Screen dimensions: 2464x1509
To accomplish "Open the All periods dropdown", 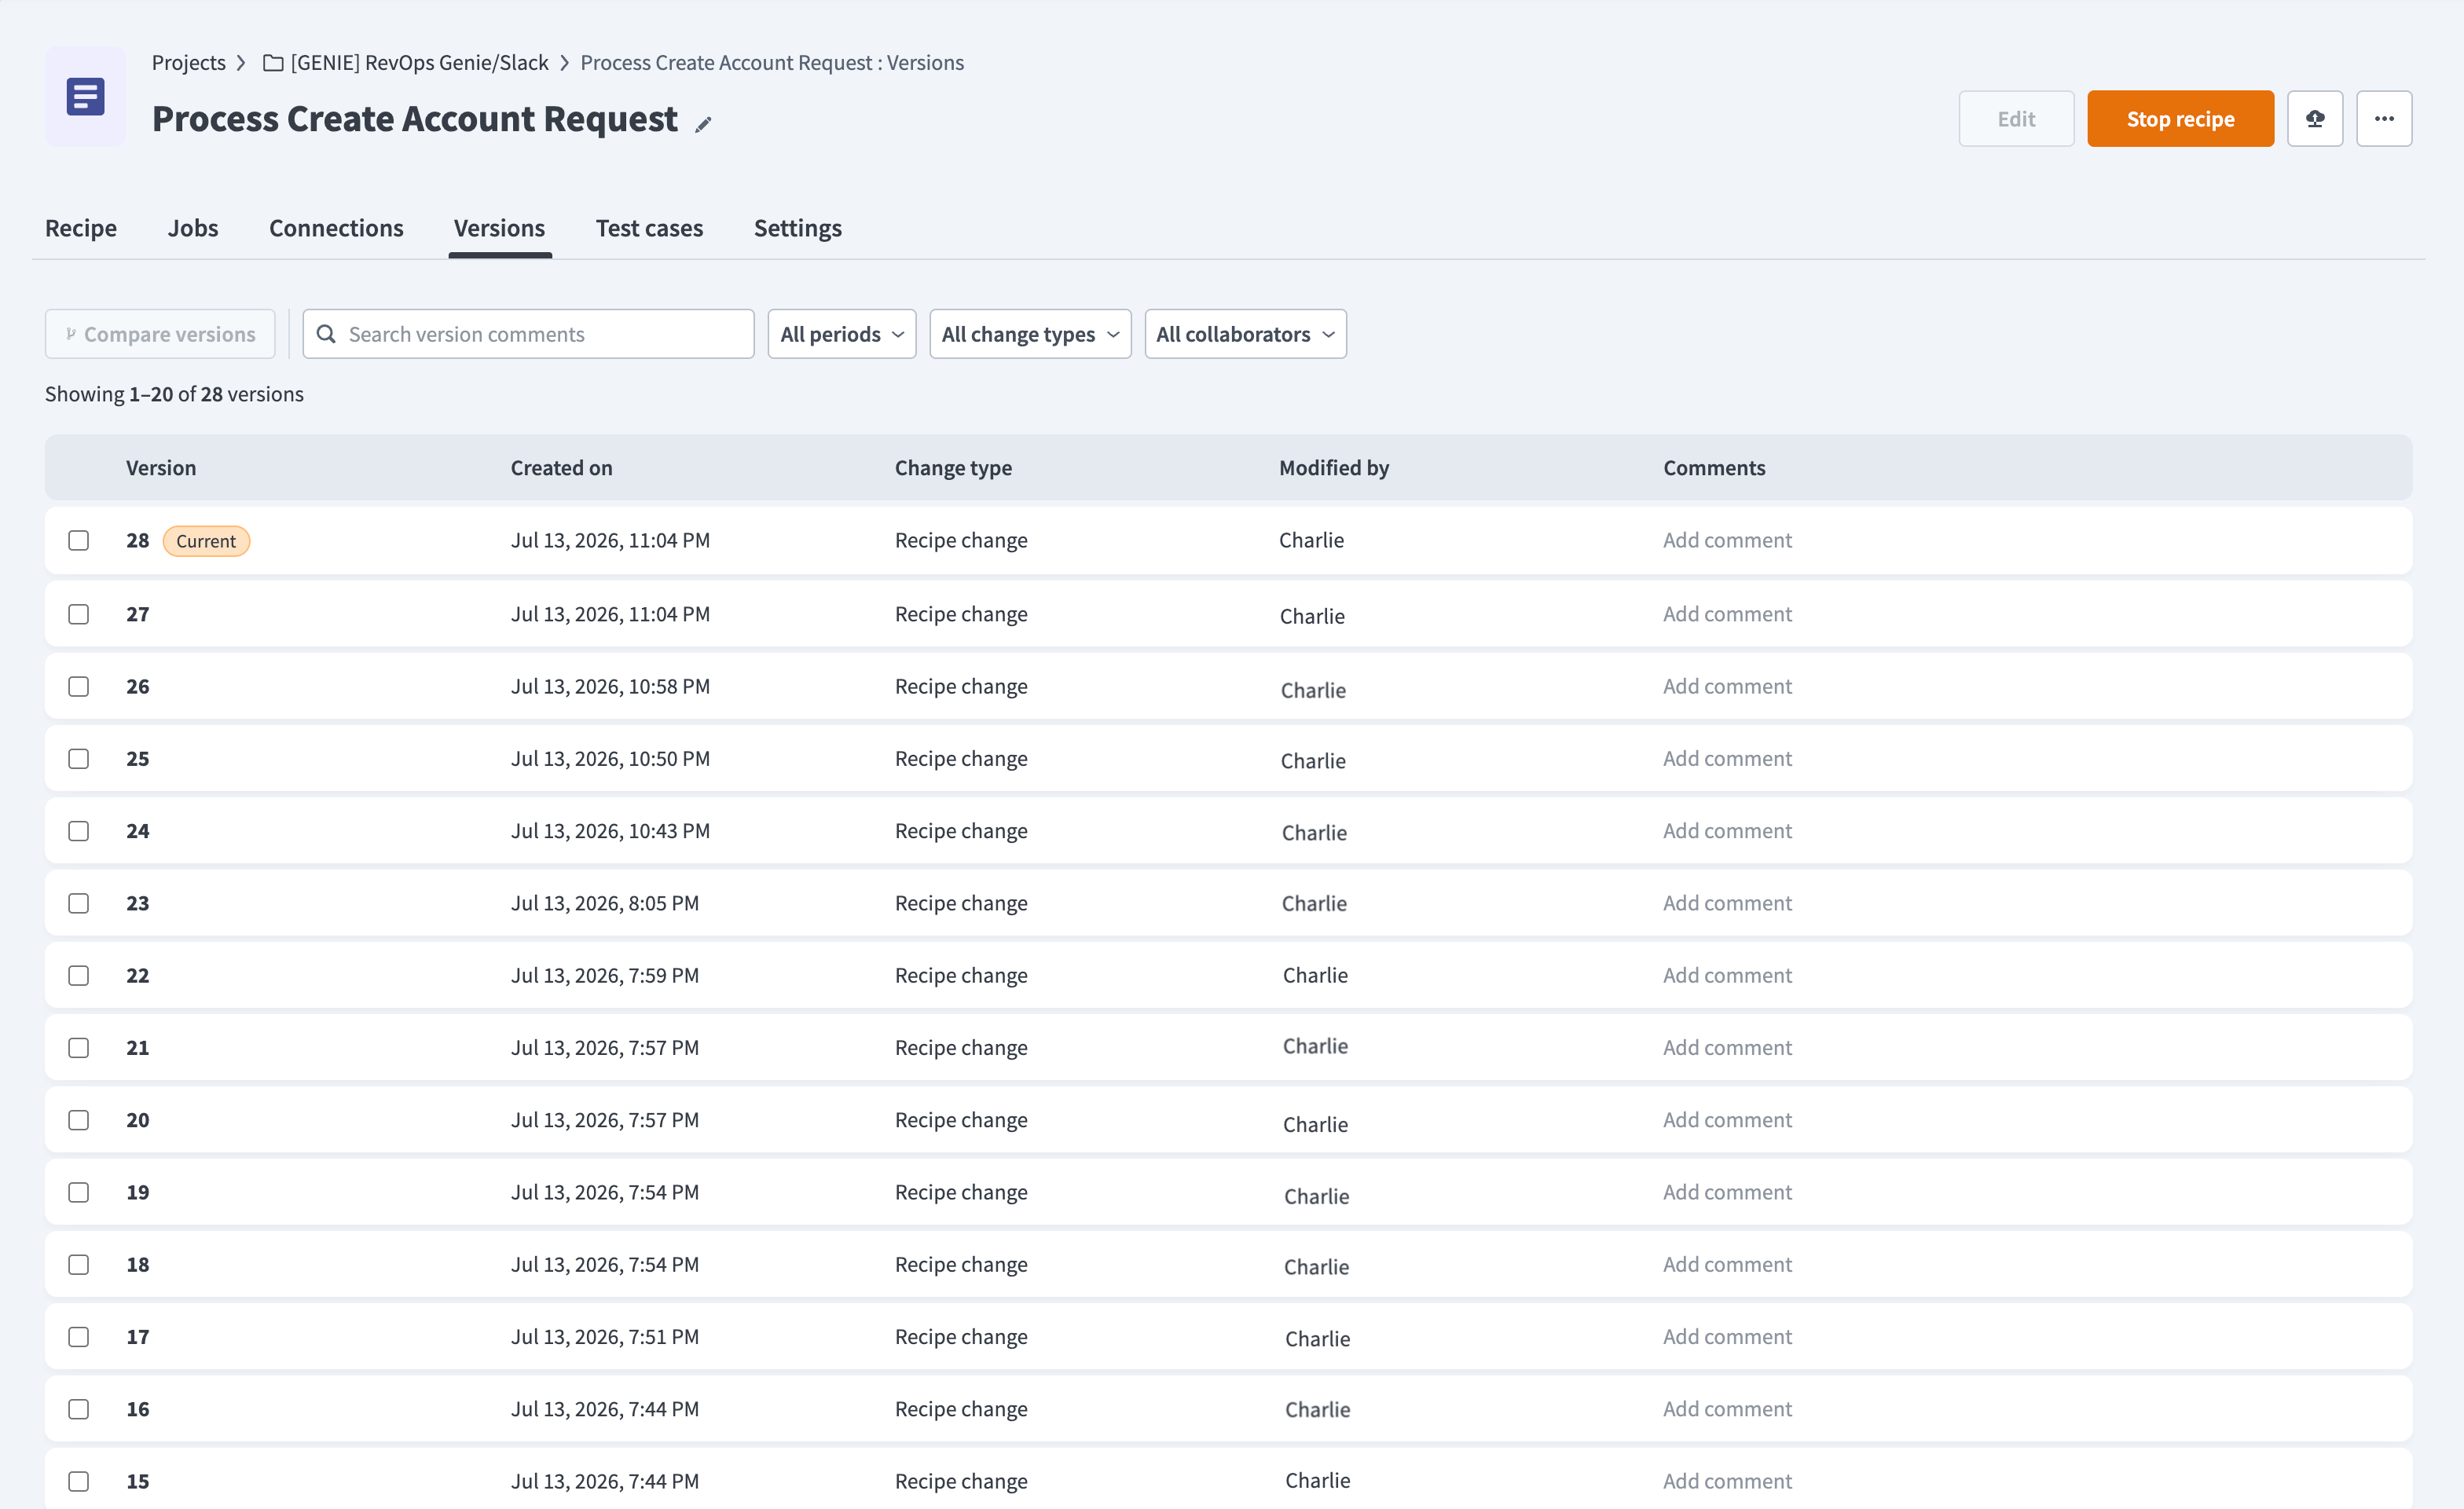I will [841, 334].
